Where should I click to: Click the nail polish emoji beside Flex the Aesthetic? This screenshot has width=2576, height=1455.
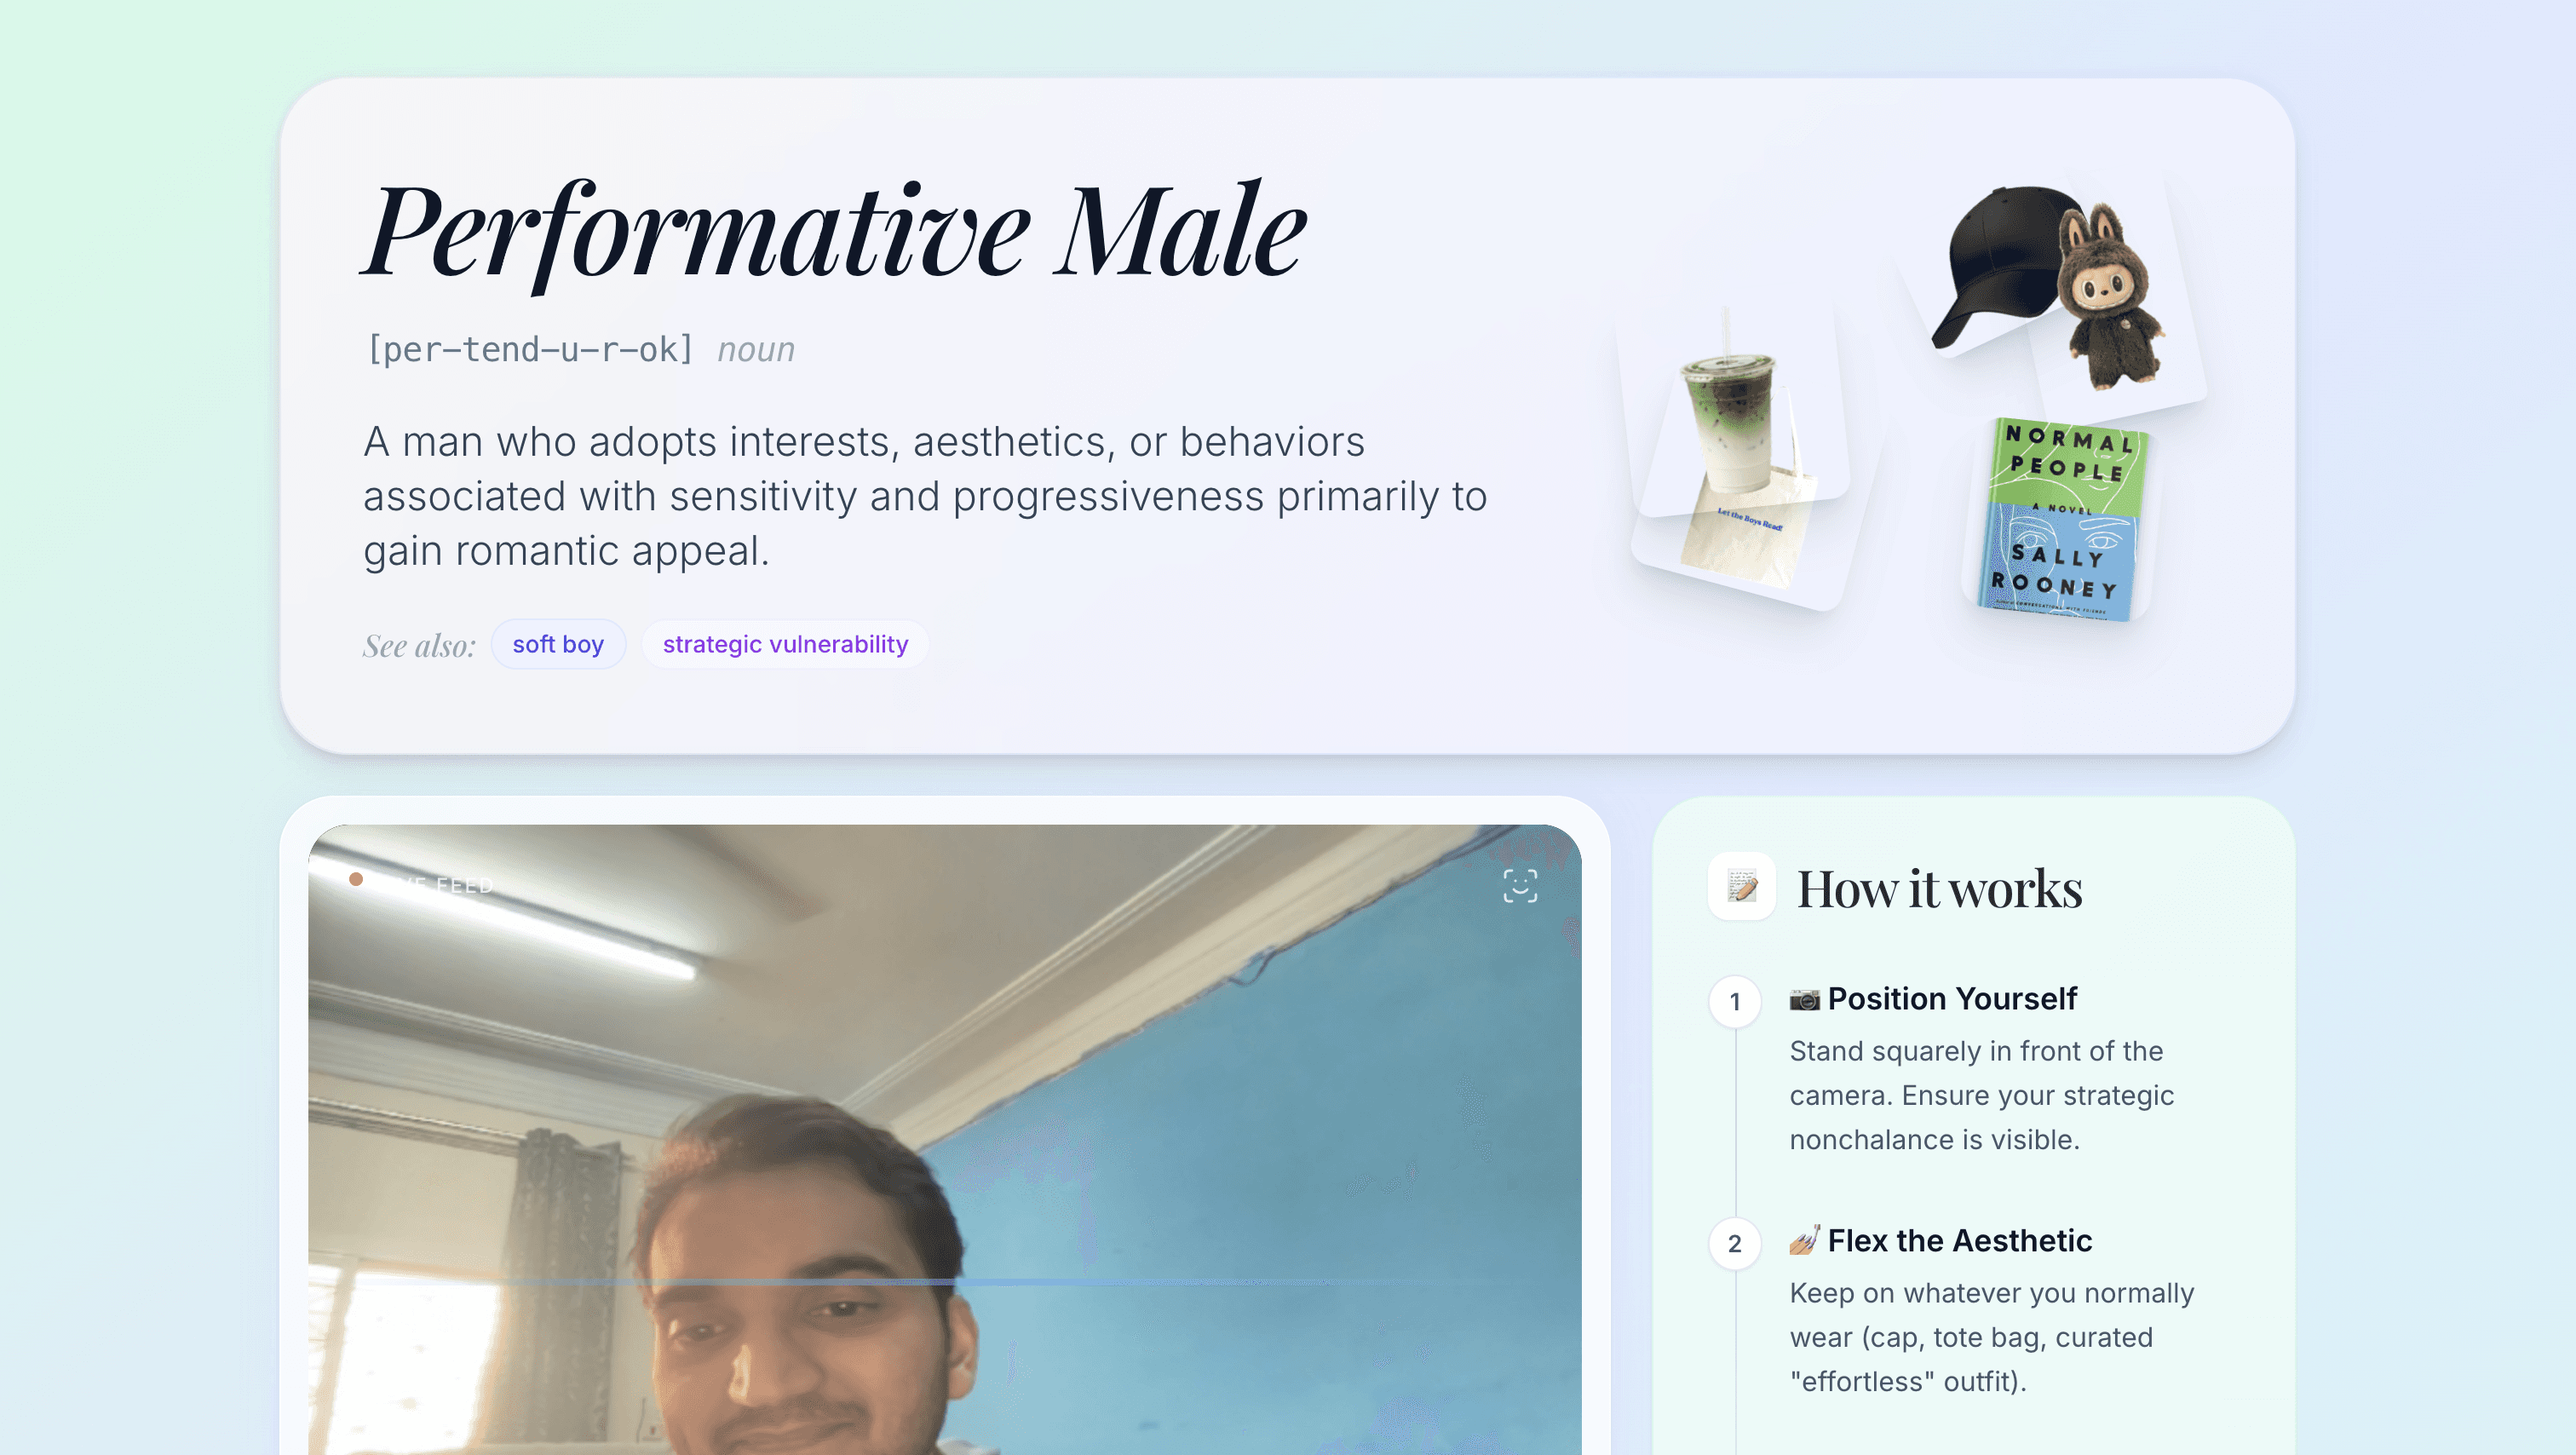click(x=1804, y=1241)
